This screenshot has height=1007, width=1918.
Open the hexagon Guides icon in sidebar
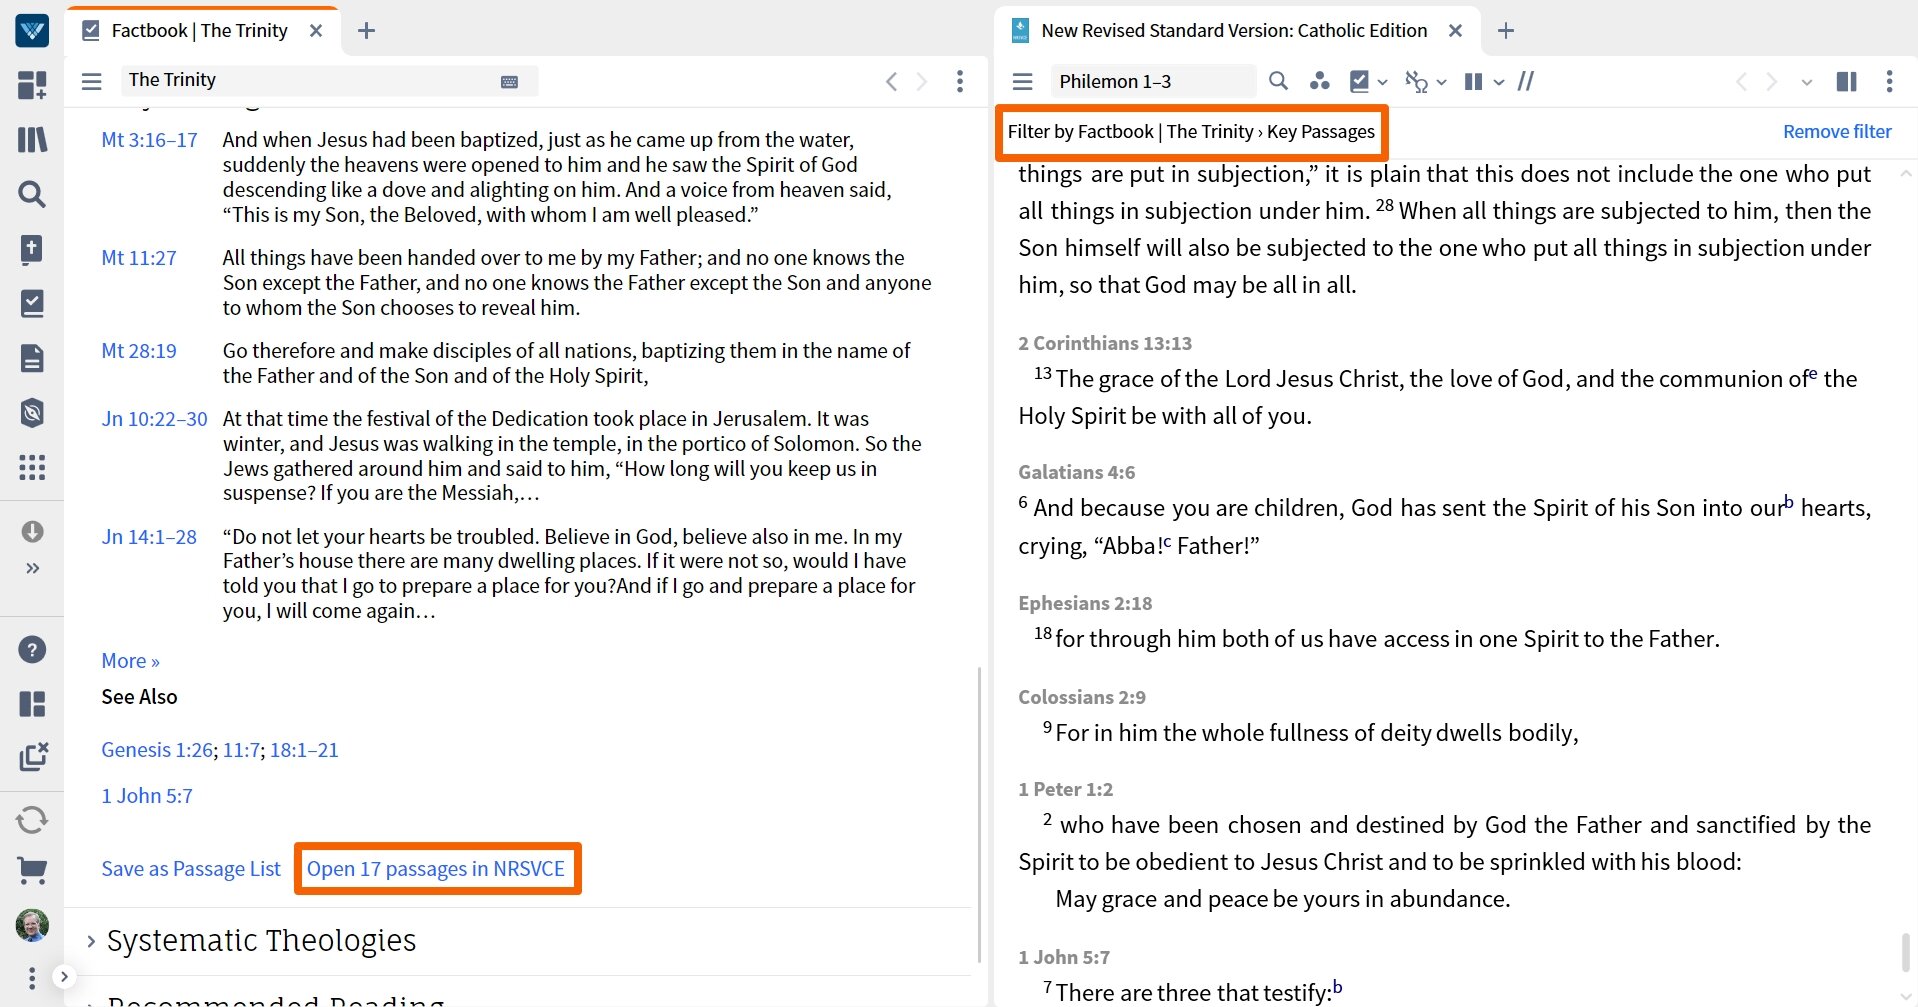32,412
